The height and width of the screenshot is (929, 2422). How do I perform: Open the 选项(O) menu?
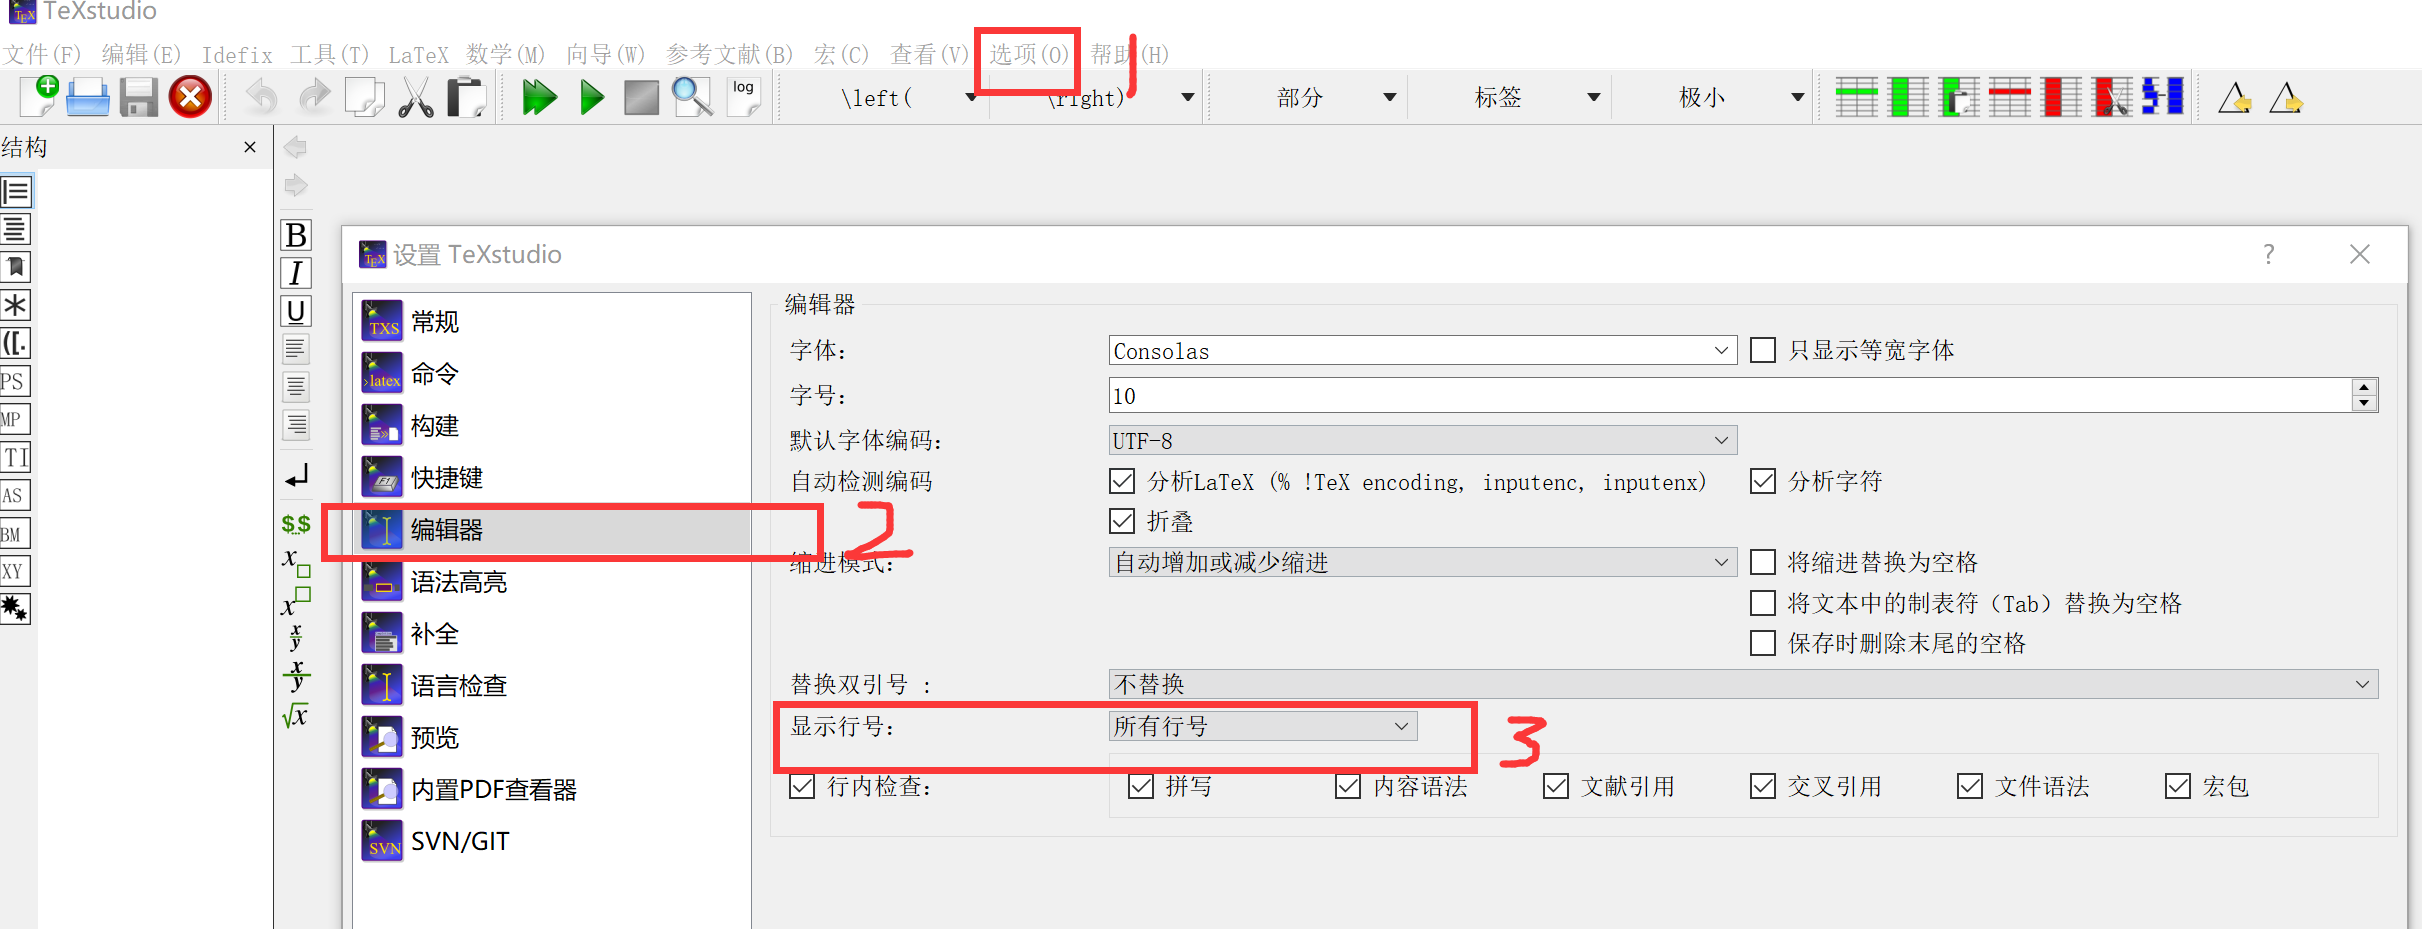(x=1029, y=54)
